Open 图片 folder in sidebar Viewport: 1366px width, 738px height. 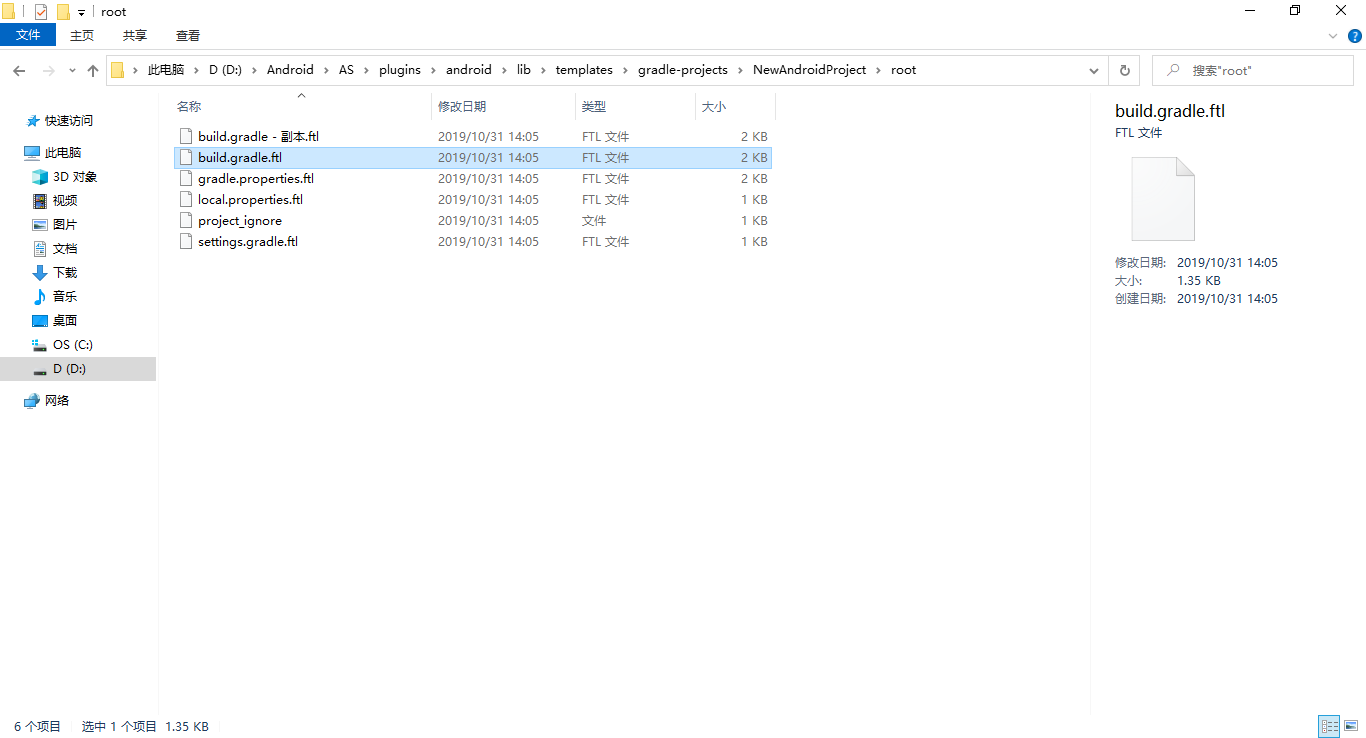[x=65, y=225]
